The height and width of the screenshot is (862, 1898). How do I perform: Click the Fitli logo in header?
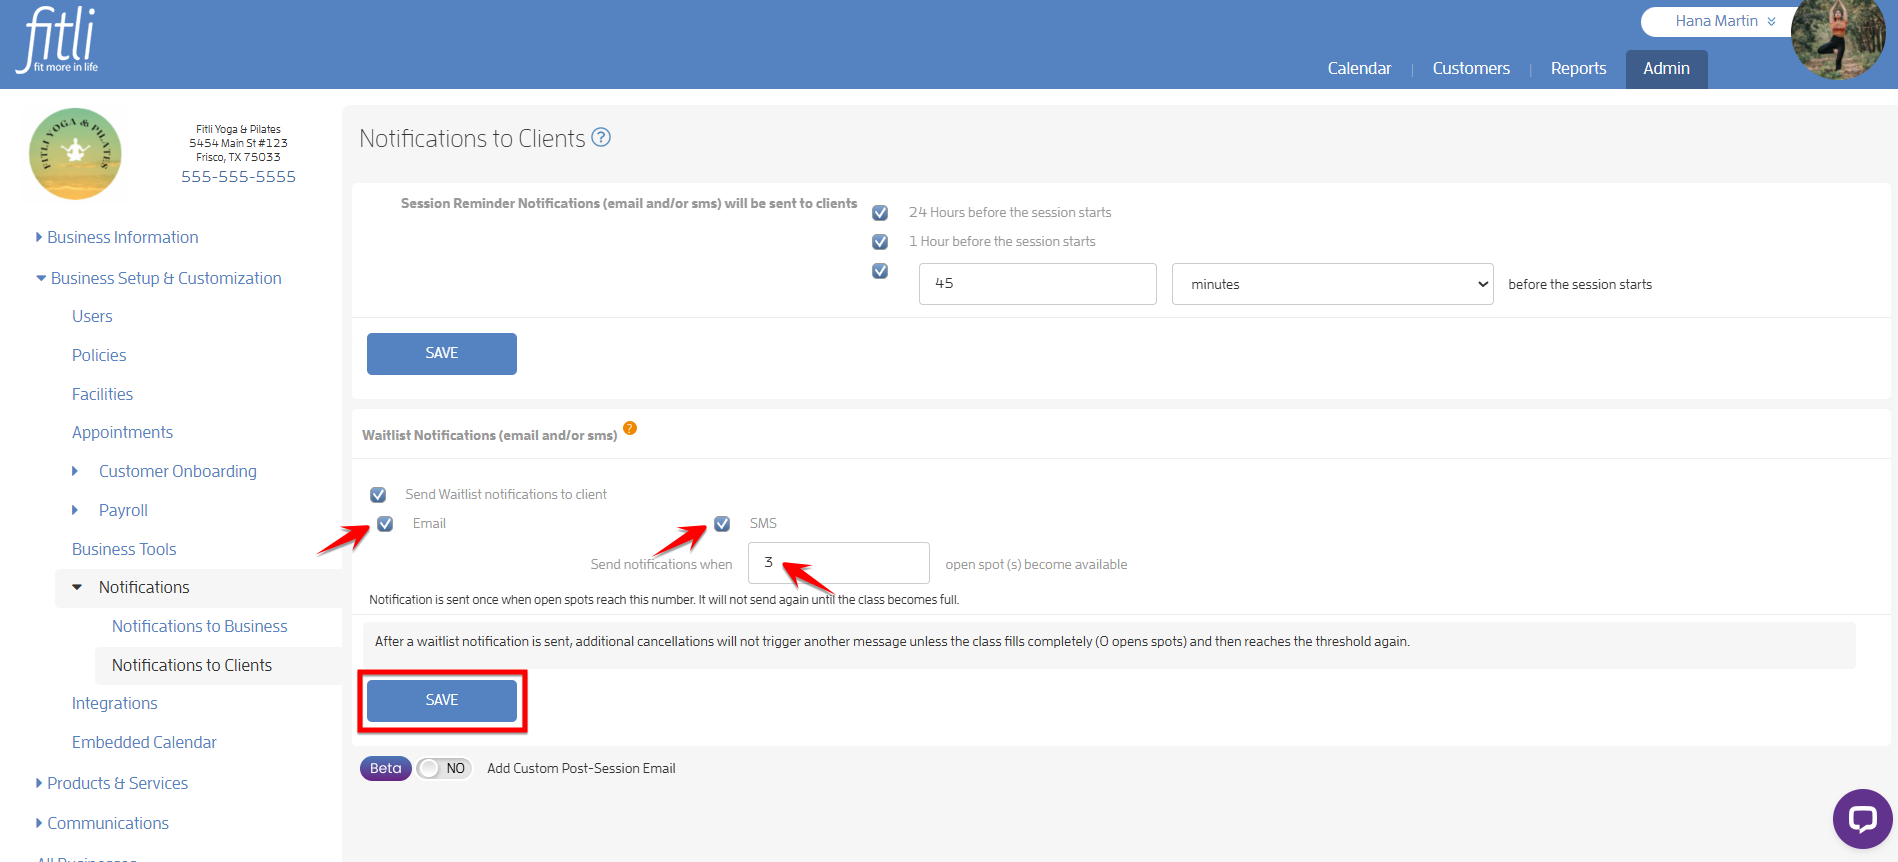click(58, 40)
